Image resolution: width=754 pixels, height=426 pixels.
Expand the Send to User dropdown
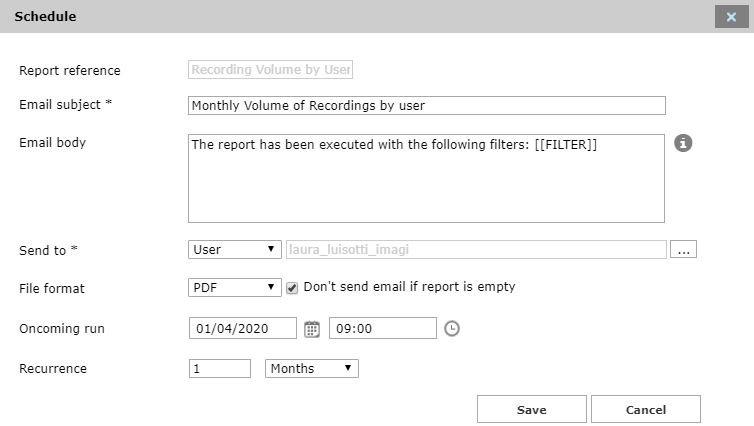[x=234, y=250]
